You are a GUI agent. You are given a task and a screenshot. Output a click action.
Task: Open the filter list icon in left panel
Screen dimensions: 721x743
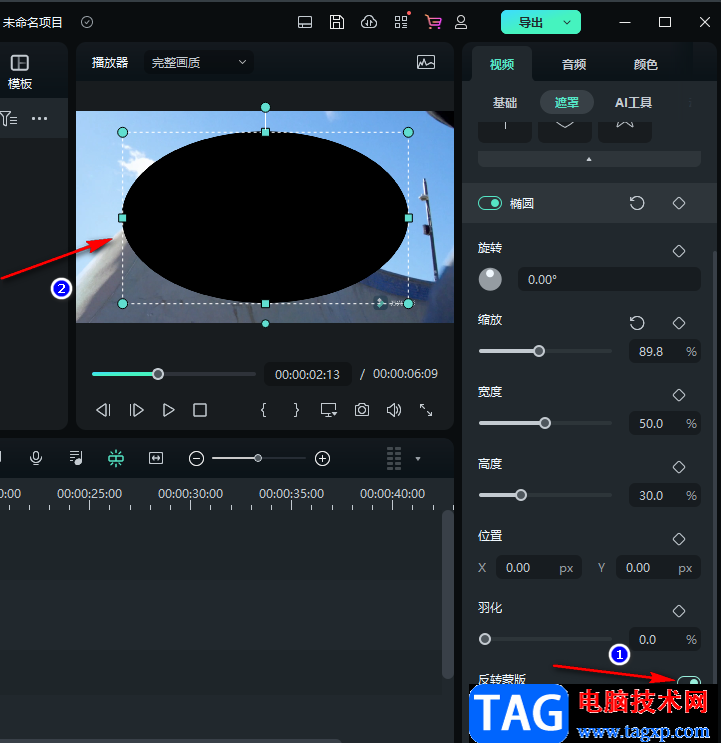tap(9, 118)
